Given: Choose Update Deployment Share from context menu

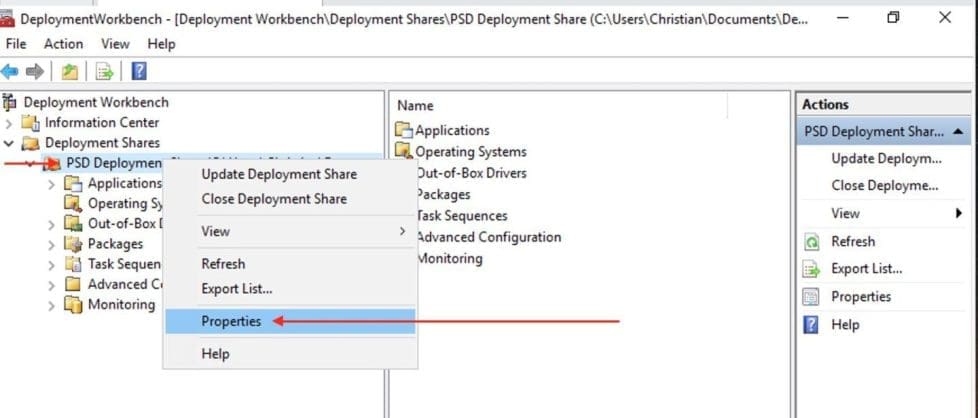Looking at the screenshot, I should (x=278, y=174).
